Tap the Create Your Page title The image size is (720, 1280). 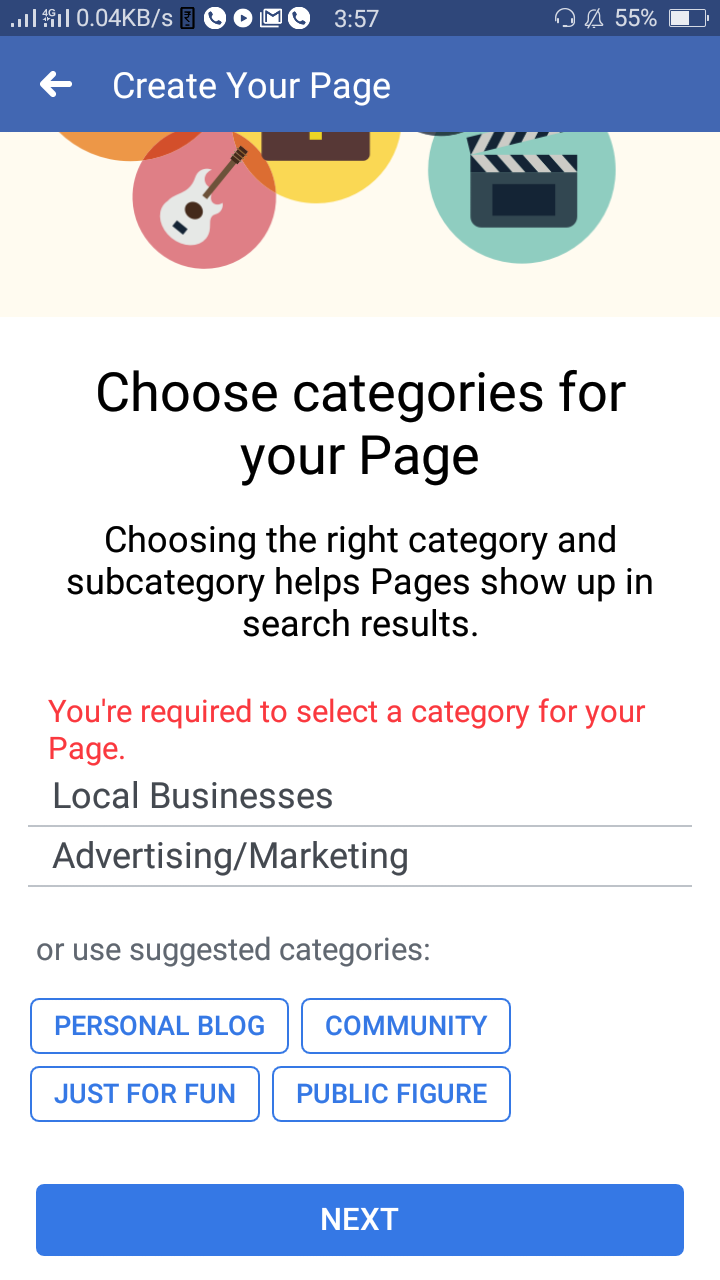[251, 86]
